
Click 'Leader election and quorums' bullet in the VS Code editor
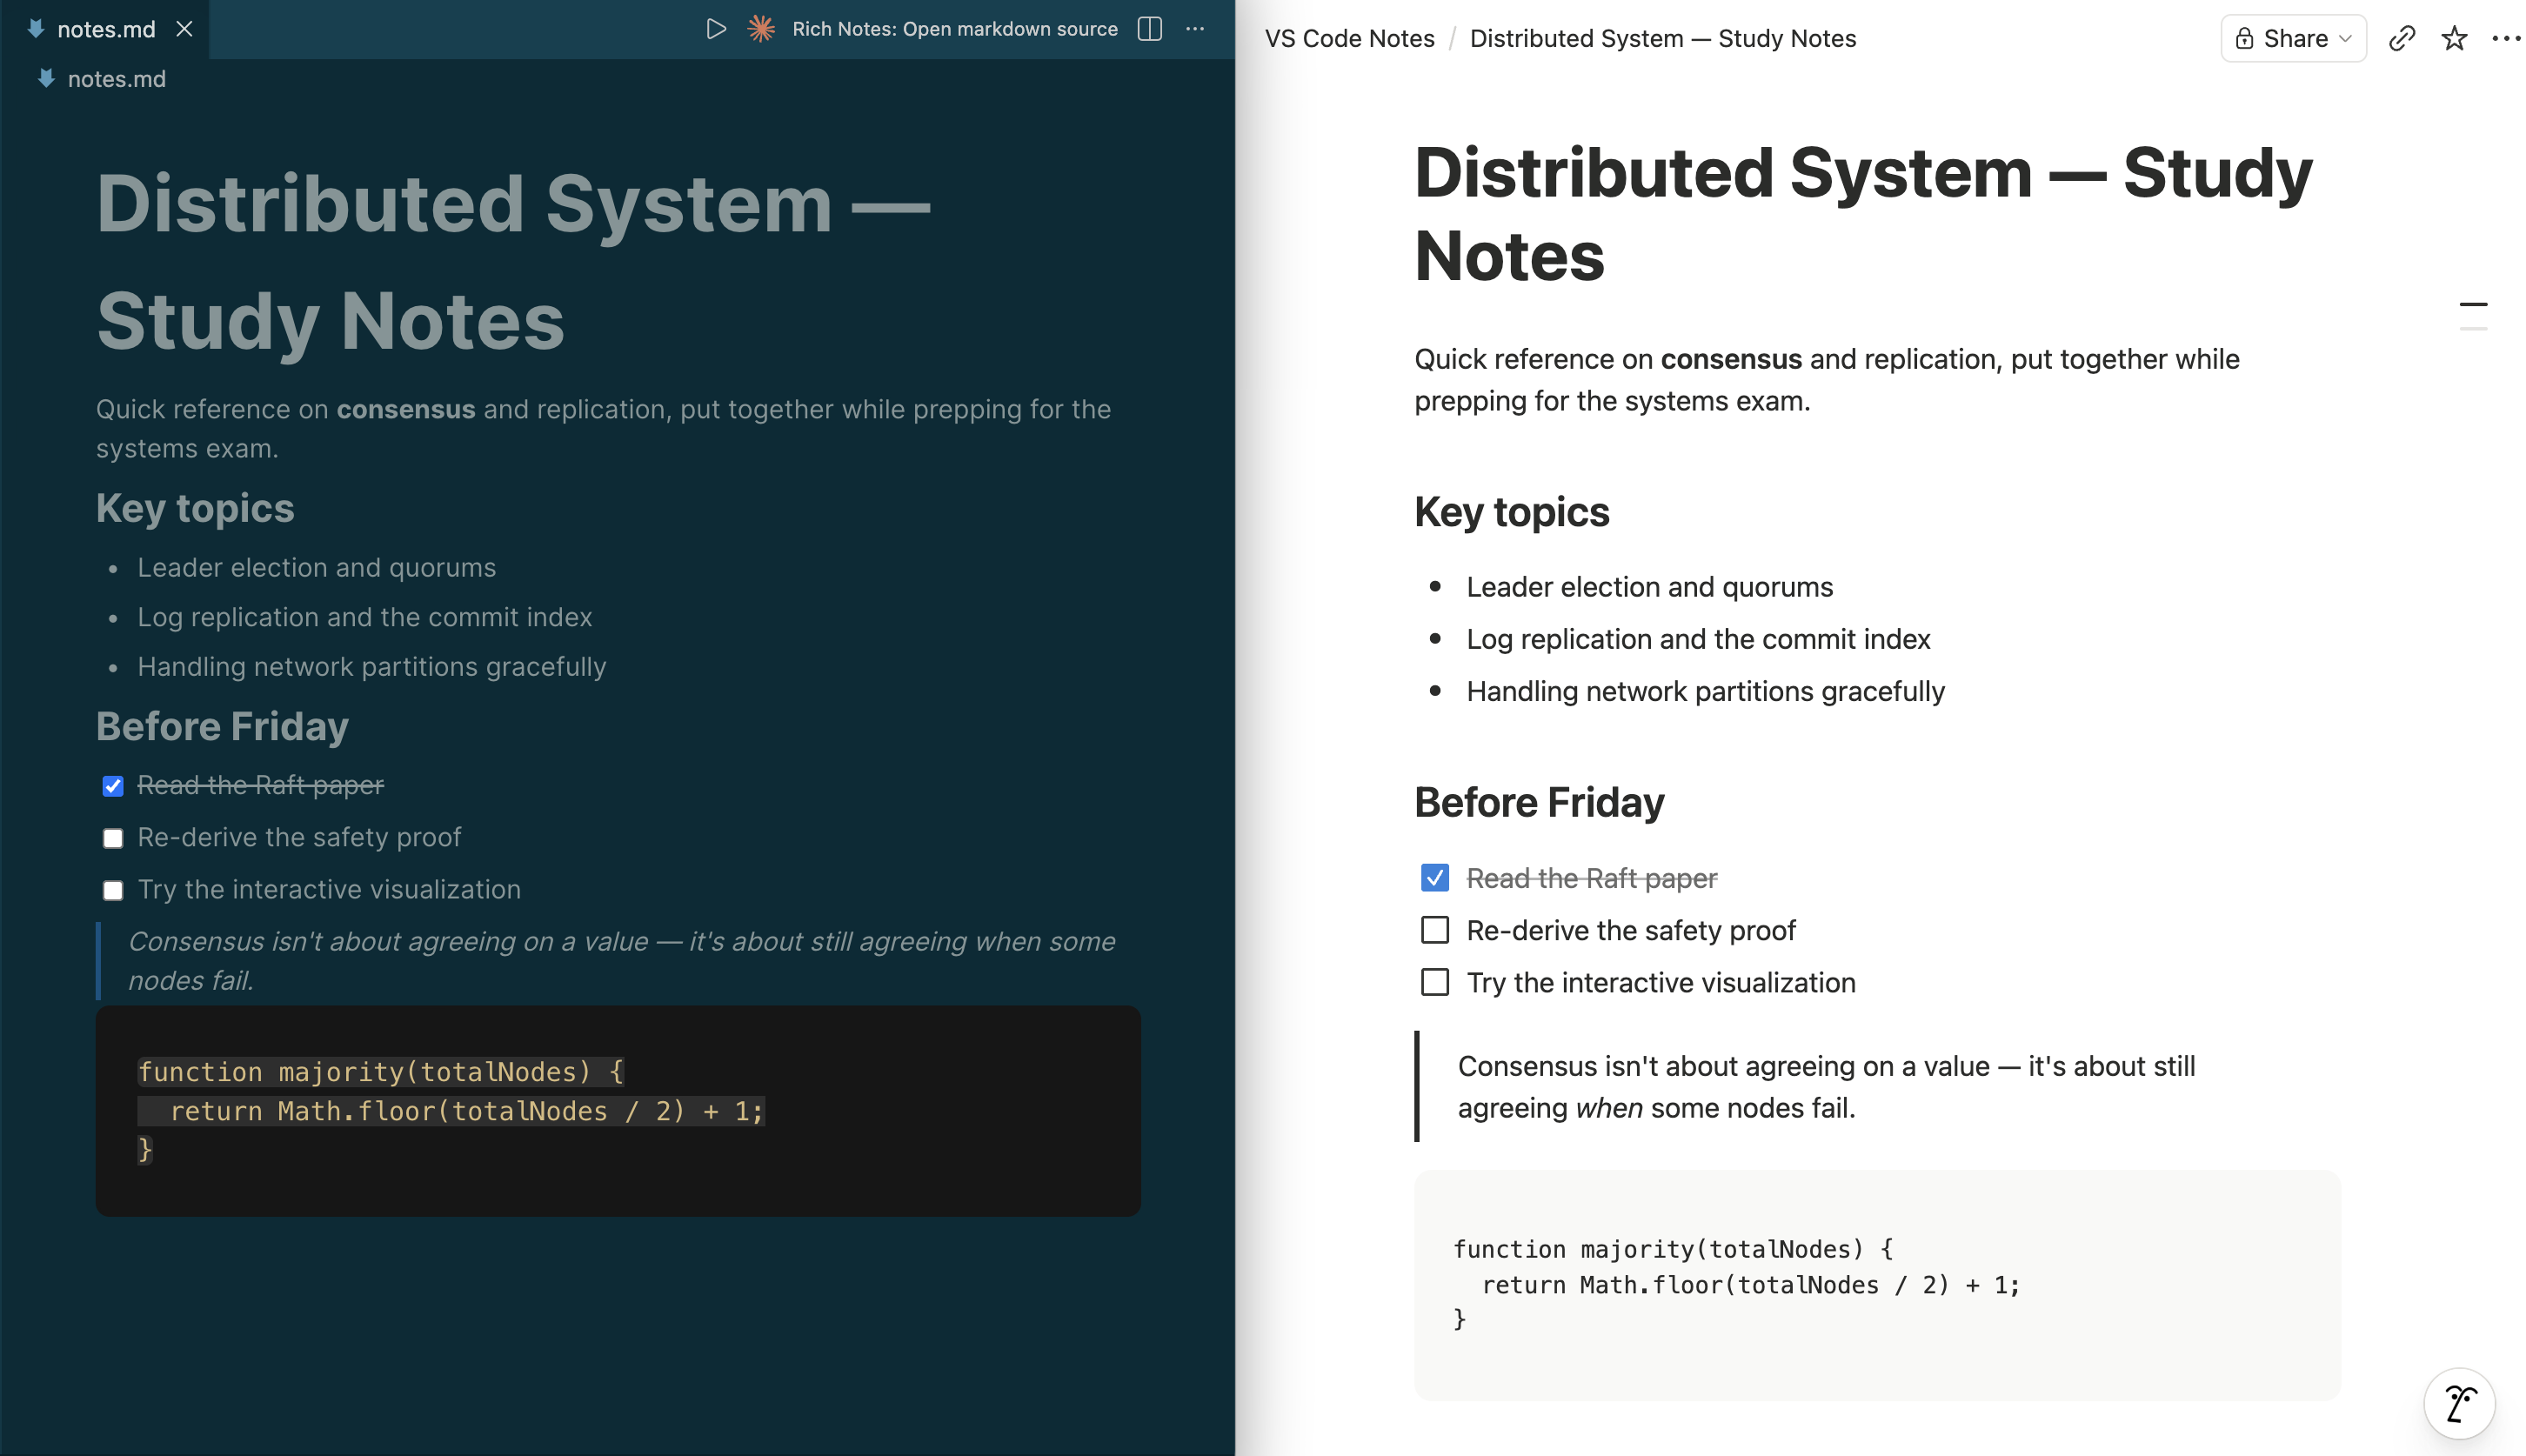click(x=316, y=567)
